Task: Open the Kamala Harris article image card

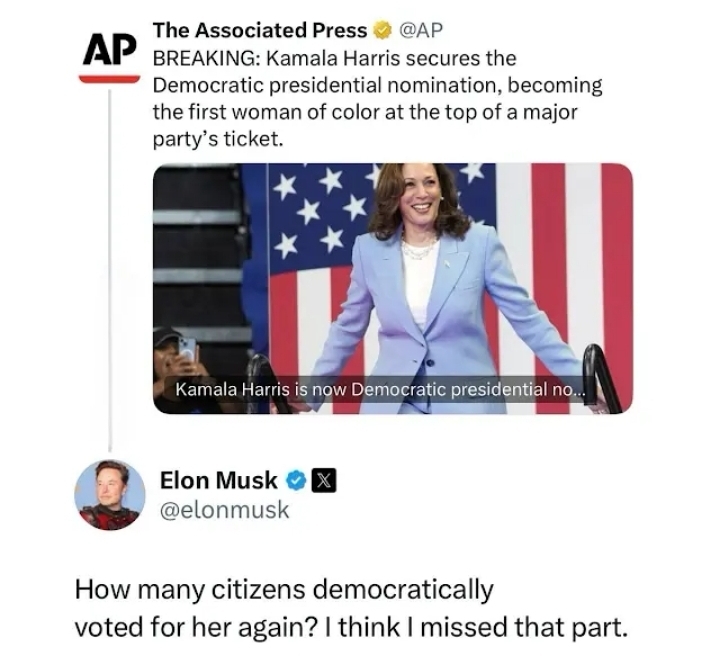Action: 393,289
